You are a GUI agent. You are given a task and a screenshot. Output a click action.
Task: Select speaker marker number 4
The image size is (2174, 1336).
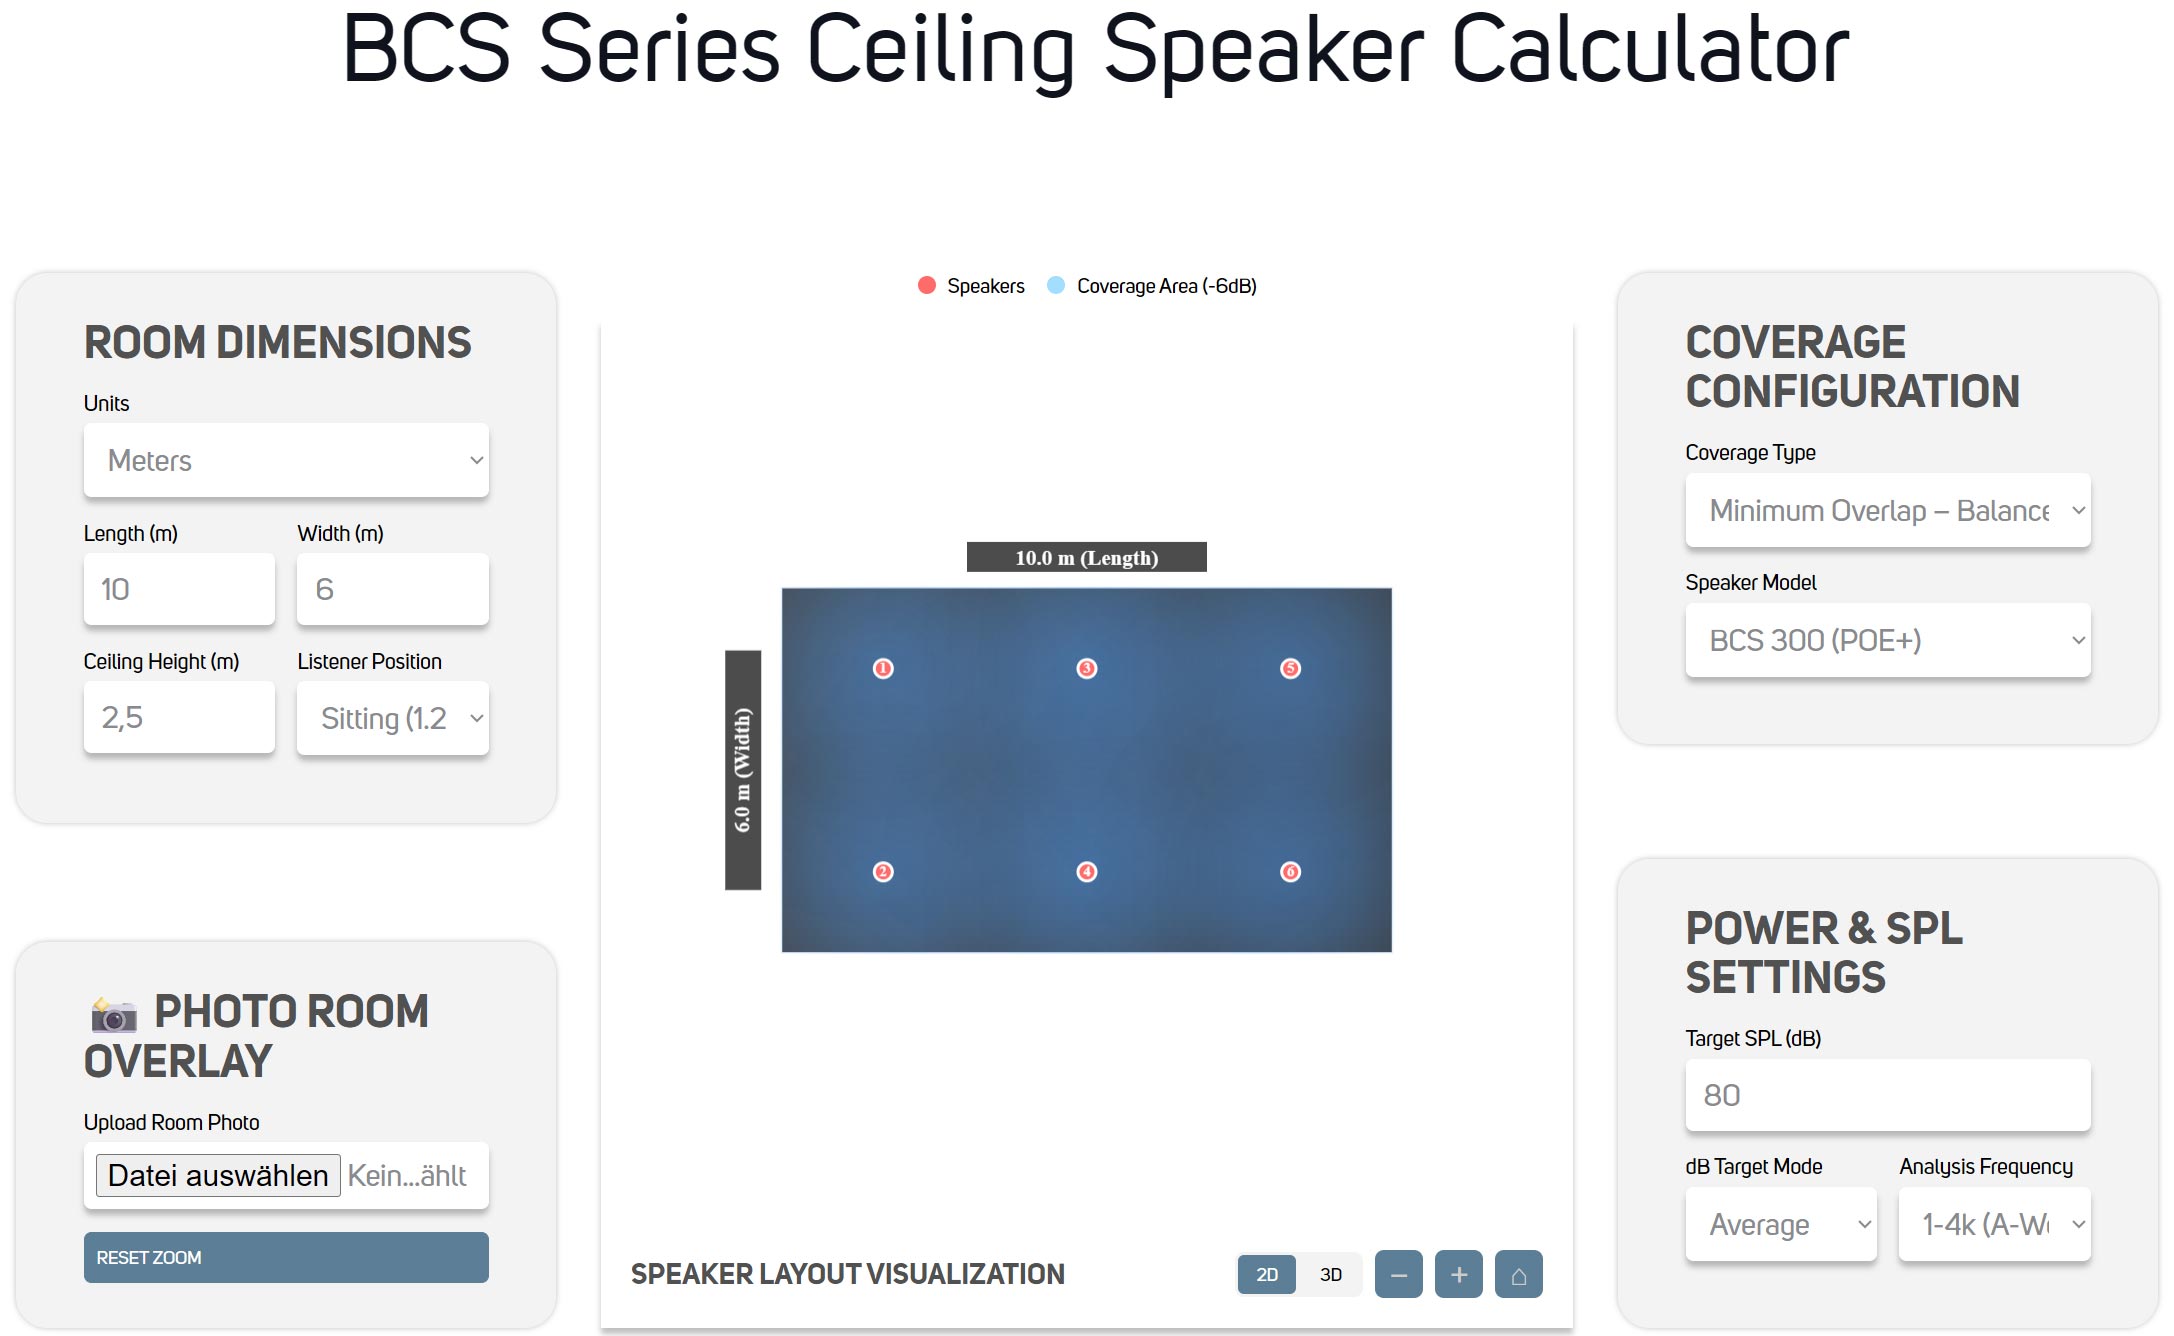tap(1087, 872)
